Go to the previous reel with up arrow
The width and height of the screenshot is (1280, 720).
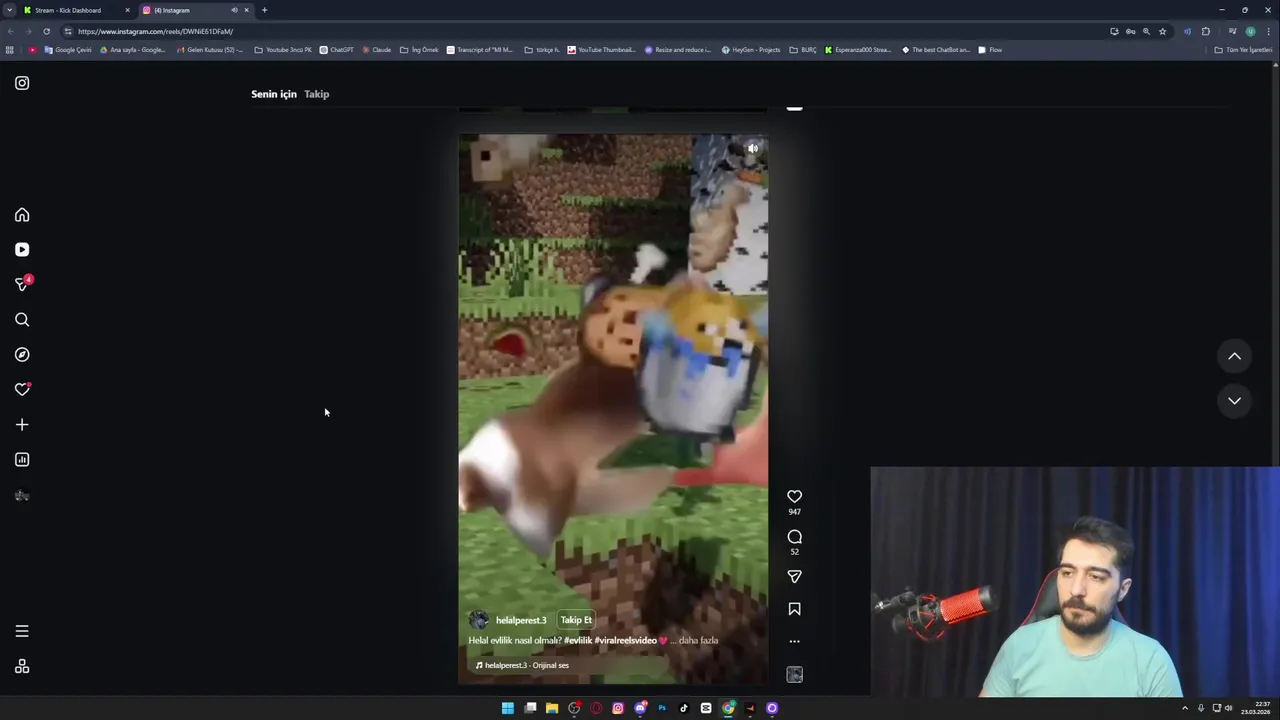tap(1234, 356)
